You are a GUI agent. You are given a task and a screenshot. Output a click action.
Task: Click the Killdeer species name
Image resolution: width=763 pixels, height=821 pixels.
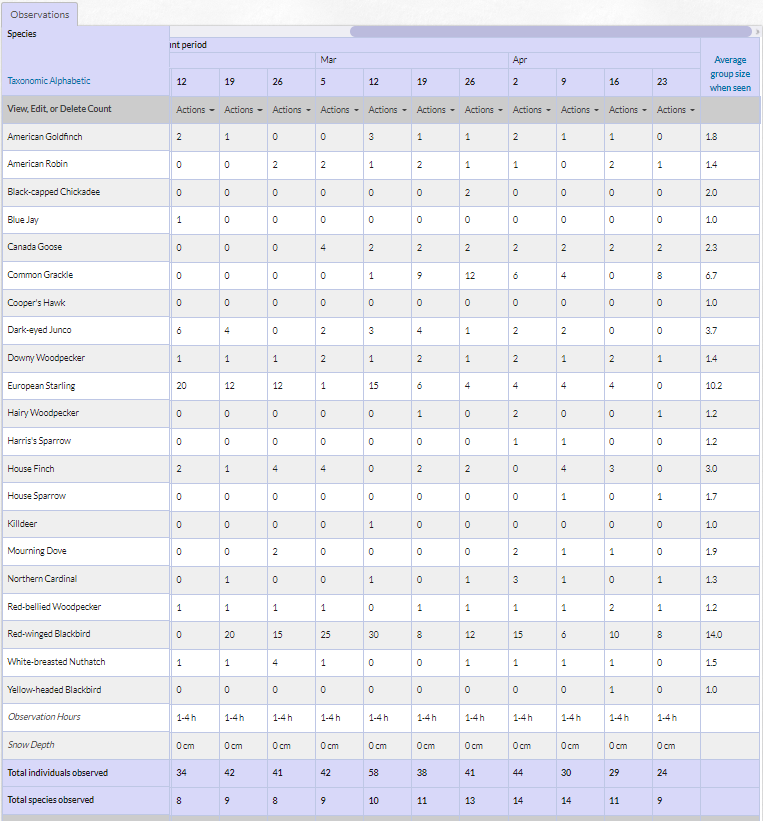pos(22,524)
